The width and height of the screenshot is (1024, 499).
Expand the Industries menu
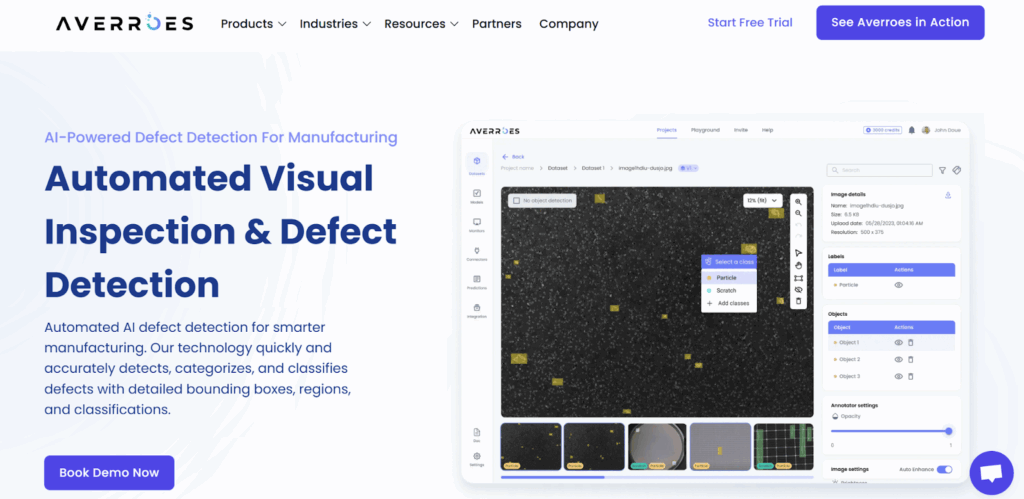(x=335, y=24)
